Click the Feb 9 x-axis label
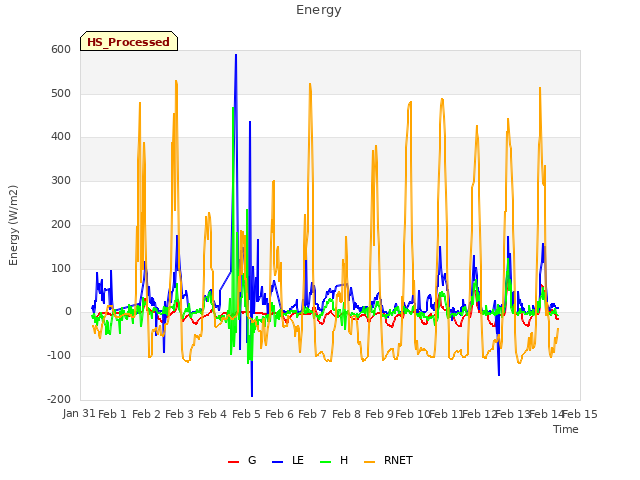The height and width of the screenshot is (480, 640). pyautogui.click(x=379, y=414)
